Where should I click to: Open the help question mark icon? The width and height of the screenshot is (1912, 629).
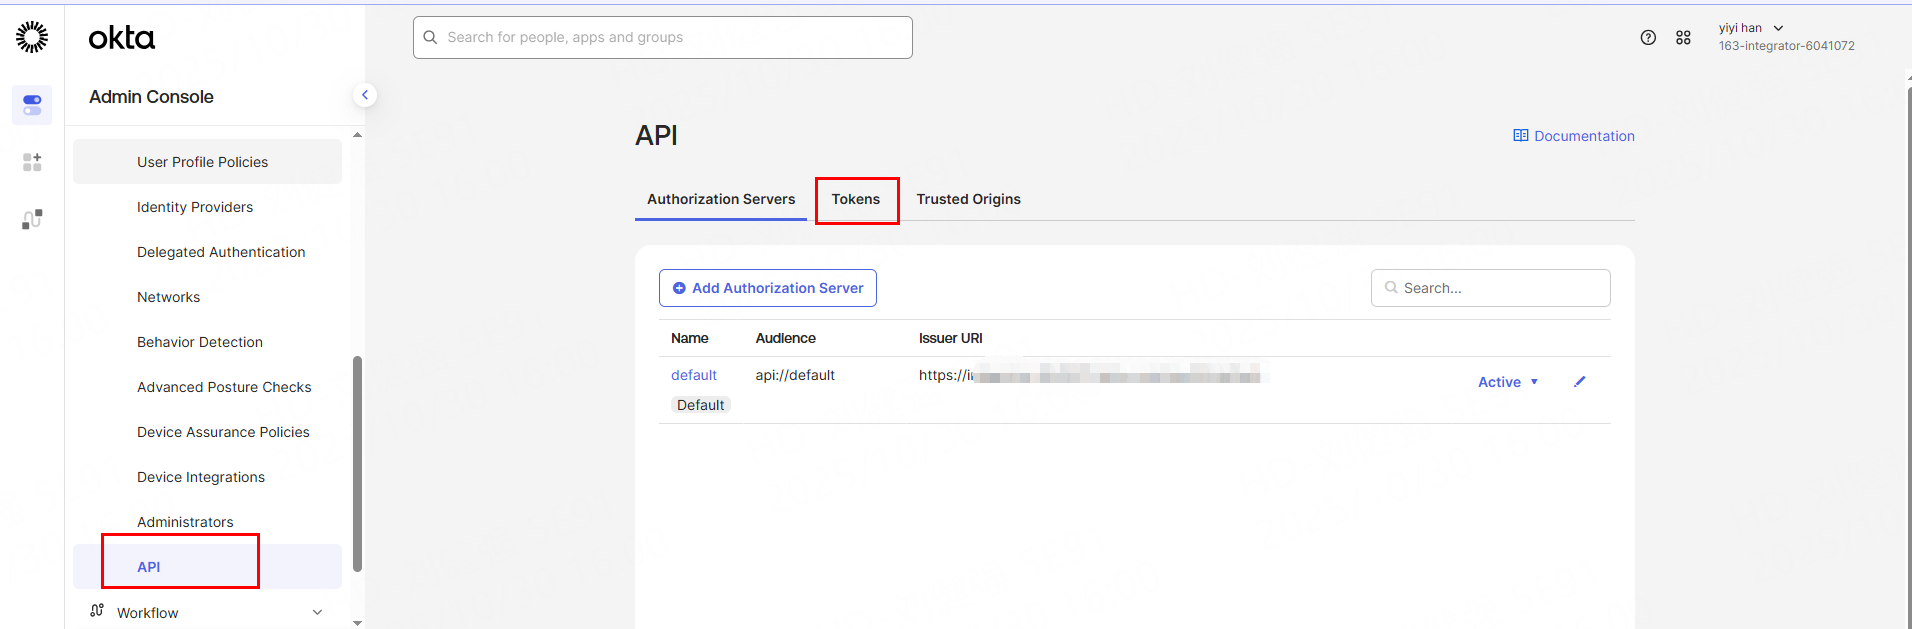click(1648, 38)
